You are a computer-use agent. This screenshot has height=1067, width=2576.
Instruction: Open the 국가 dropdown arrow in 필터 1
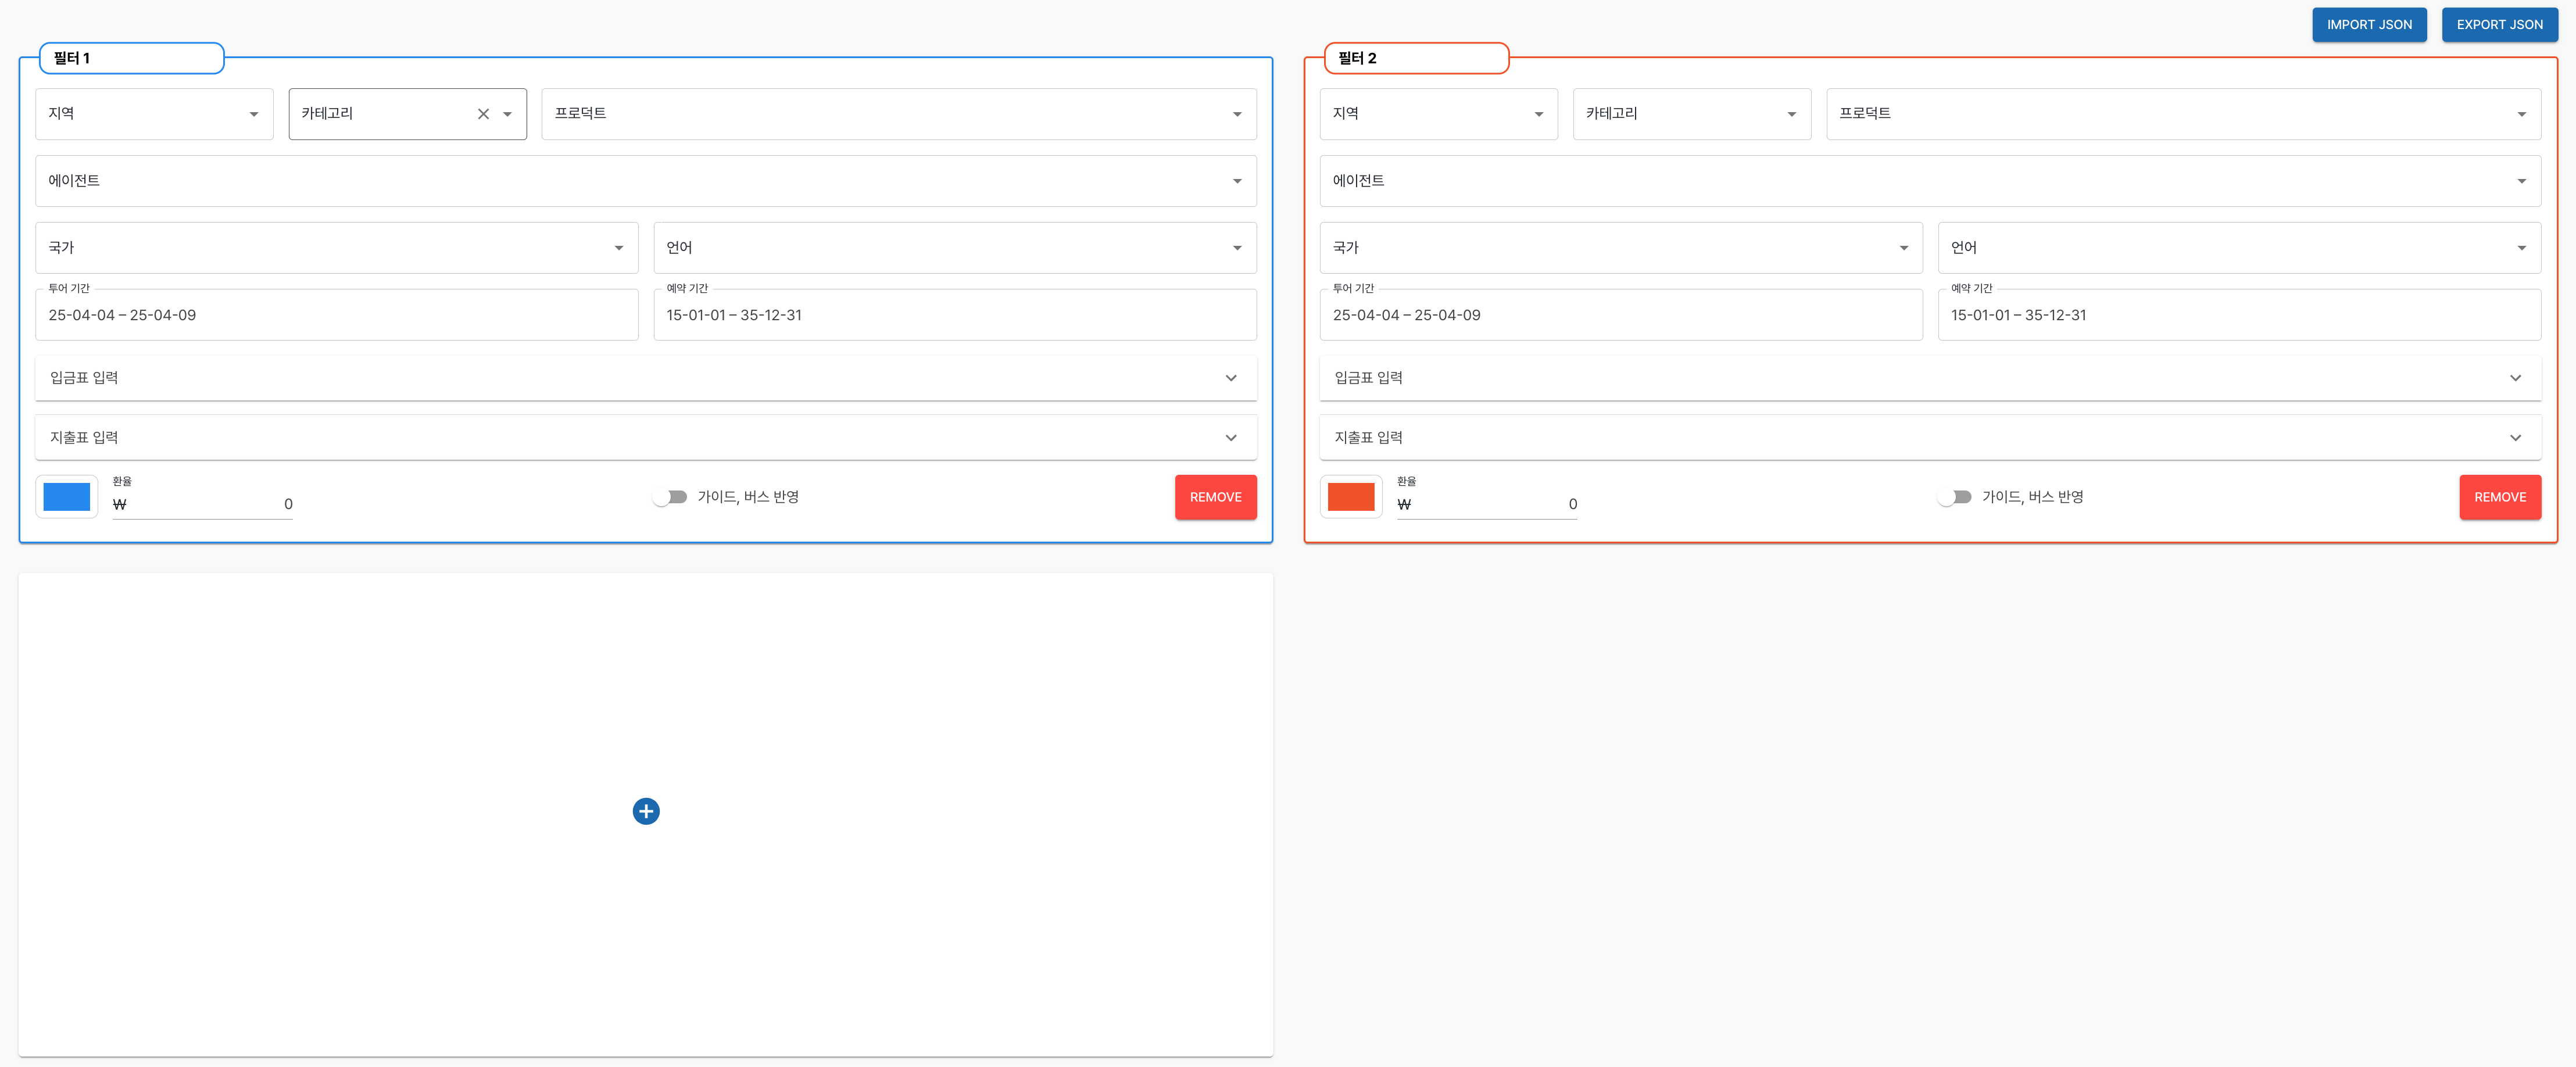pyautogui.click(x=619, y=248)
